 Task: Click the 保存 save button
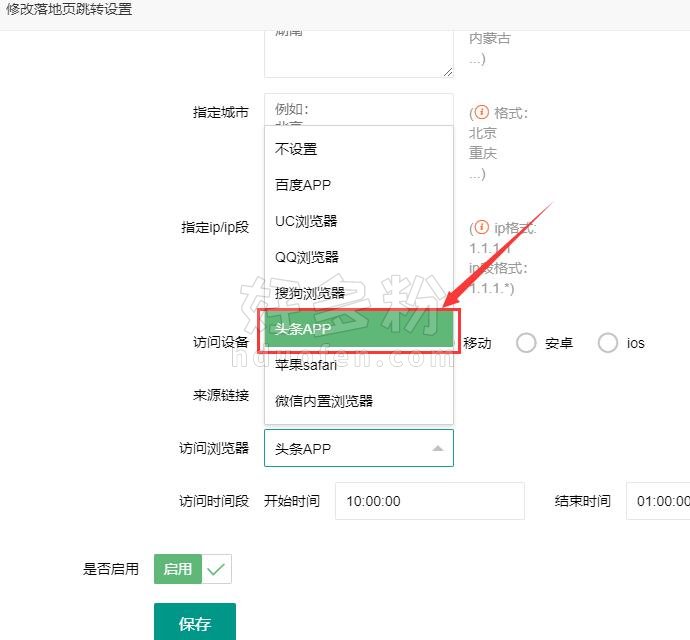pyautogui.click(x=195, y=623)
